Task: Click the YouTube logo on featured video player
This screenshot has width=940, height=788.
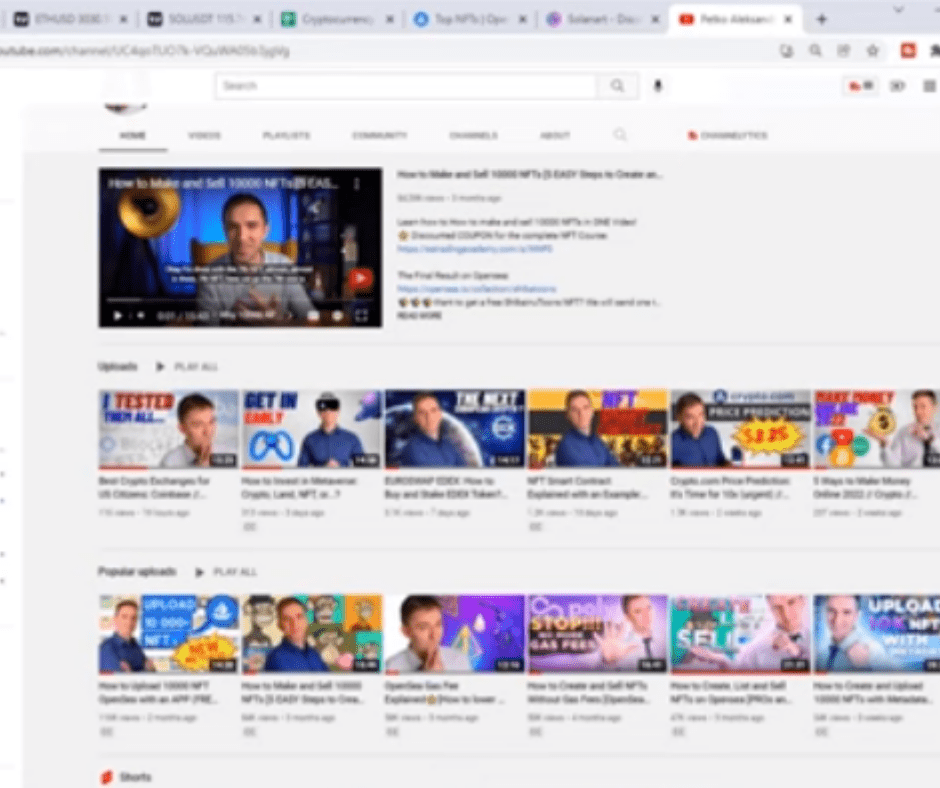Action: [359, 279]
